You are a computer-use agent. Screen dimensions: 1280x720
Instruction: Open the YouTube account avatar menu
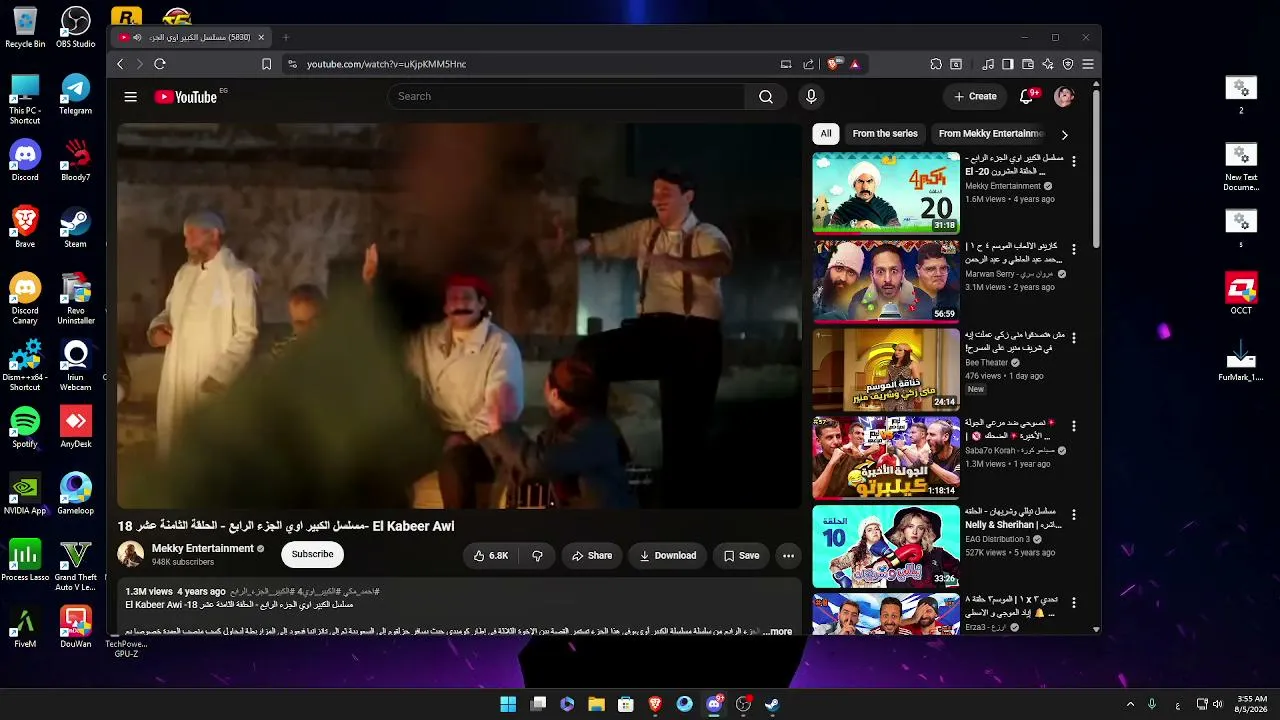click(1064, 97)
